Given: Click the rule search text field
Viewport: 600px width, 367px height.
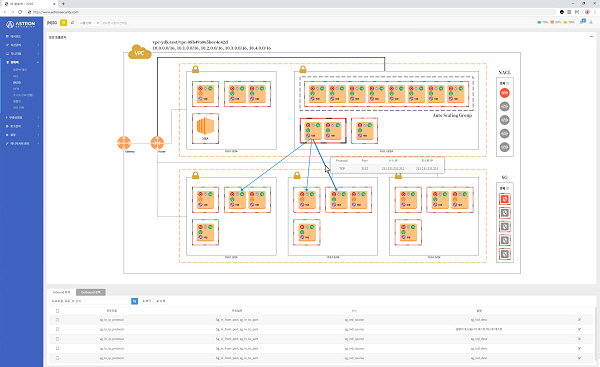Looking at the screenshot, I should pos(90,301).
